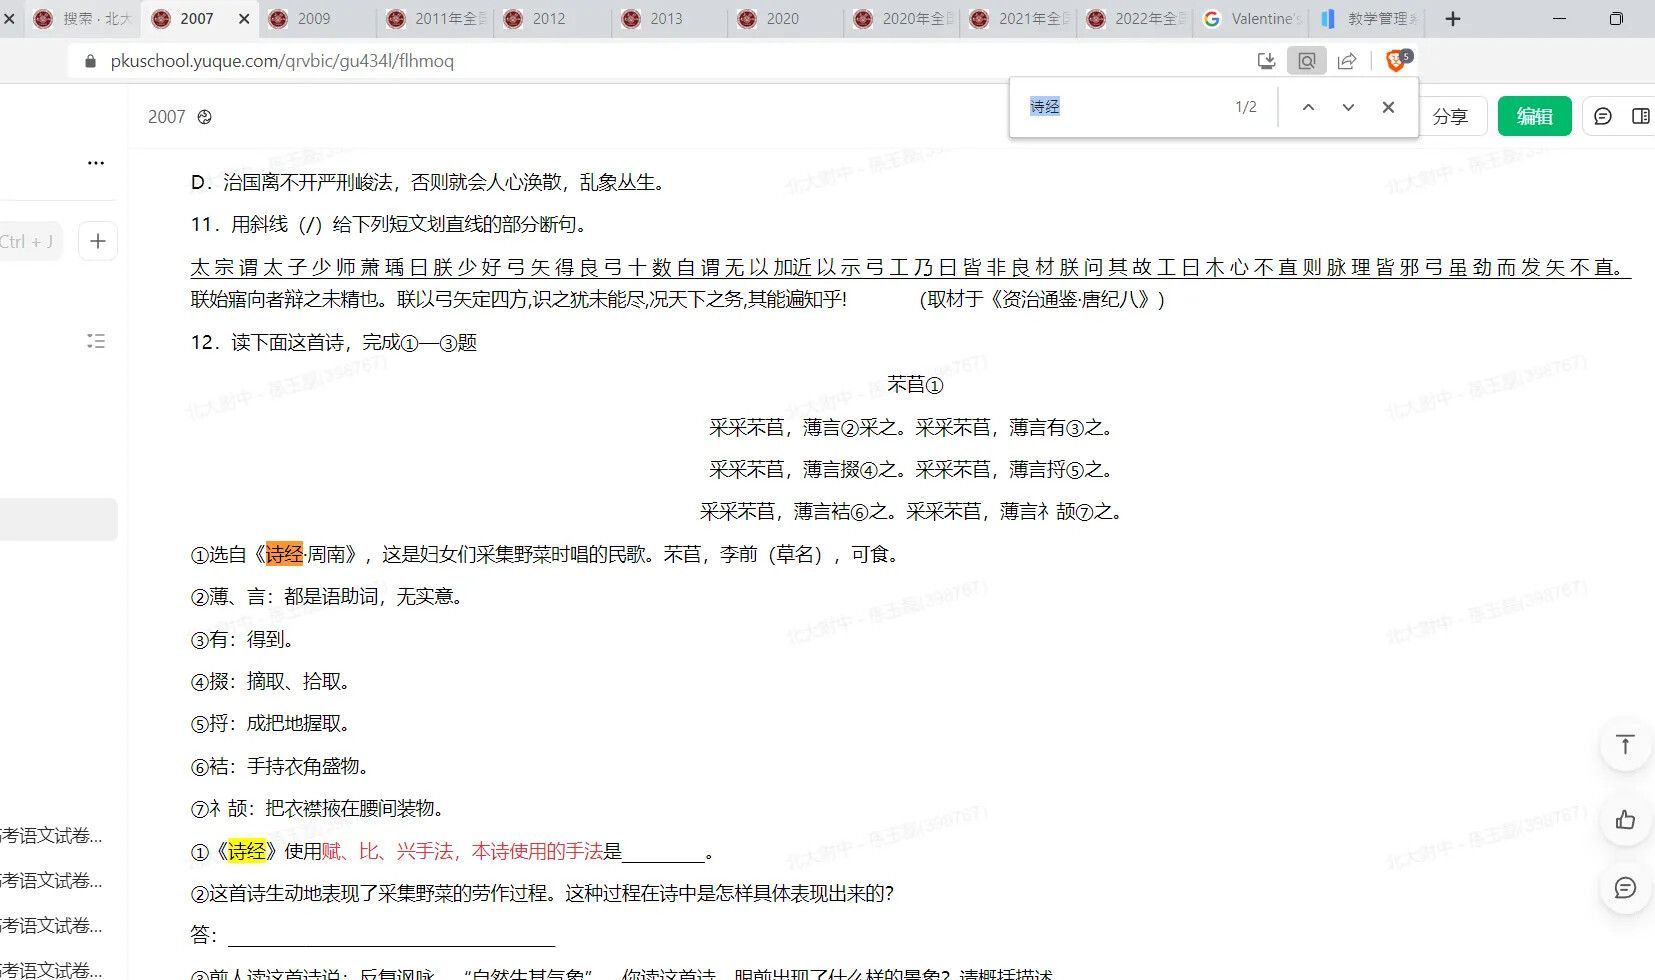This screenshot has height=980, width=1655.
Task: Click the 分享 share button
Action: point(1452,116)
